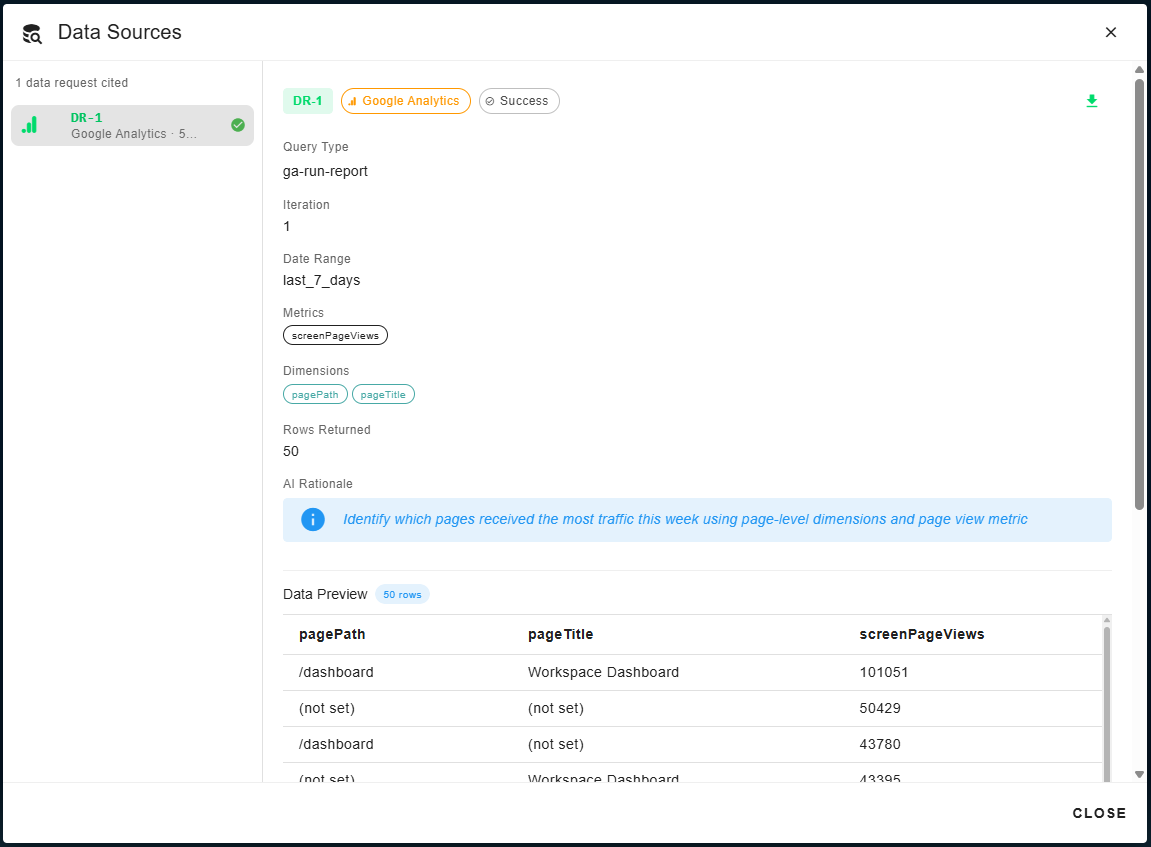Select the screenPageViews metric pill
This screenshot has height=847, width=1151.
point(335,335)
